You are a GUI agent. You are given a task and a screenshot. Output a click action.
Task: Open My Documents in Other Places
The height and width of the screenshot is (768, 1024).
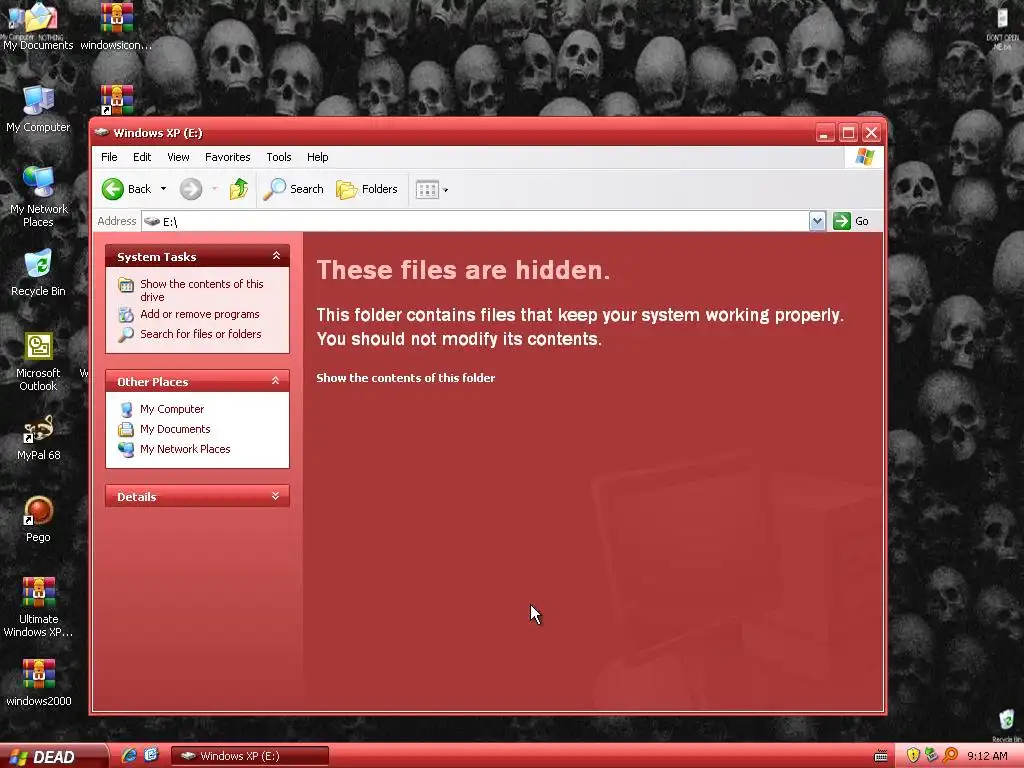click(174, 429)
